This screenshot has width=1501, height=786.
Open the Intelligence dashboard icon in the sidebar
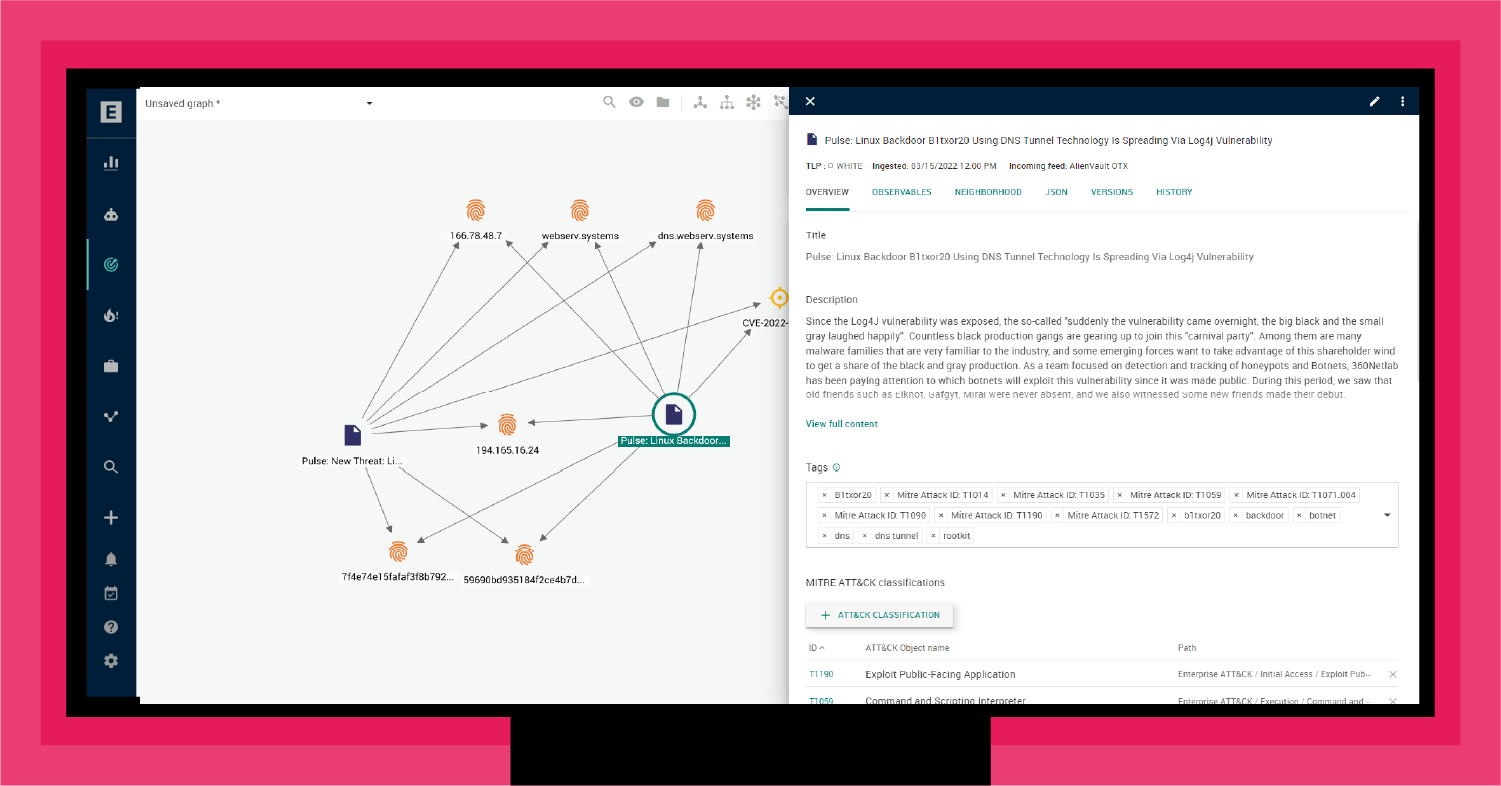pyautogui.click(x=111, y=161)
